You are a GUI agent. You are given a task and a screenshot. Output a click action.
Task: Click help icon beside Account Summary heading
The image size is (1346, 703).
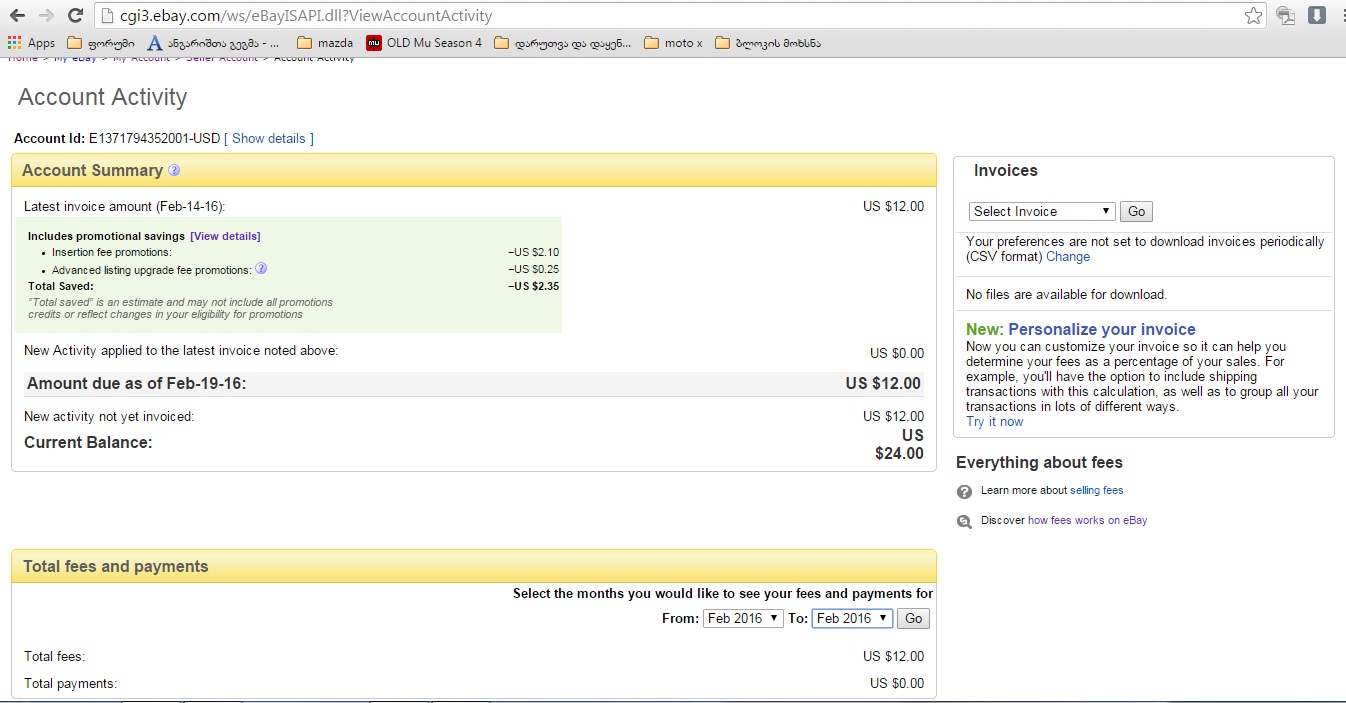point(174,170)
